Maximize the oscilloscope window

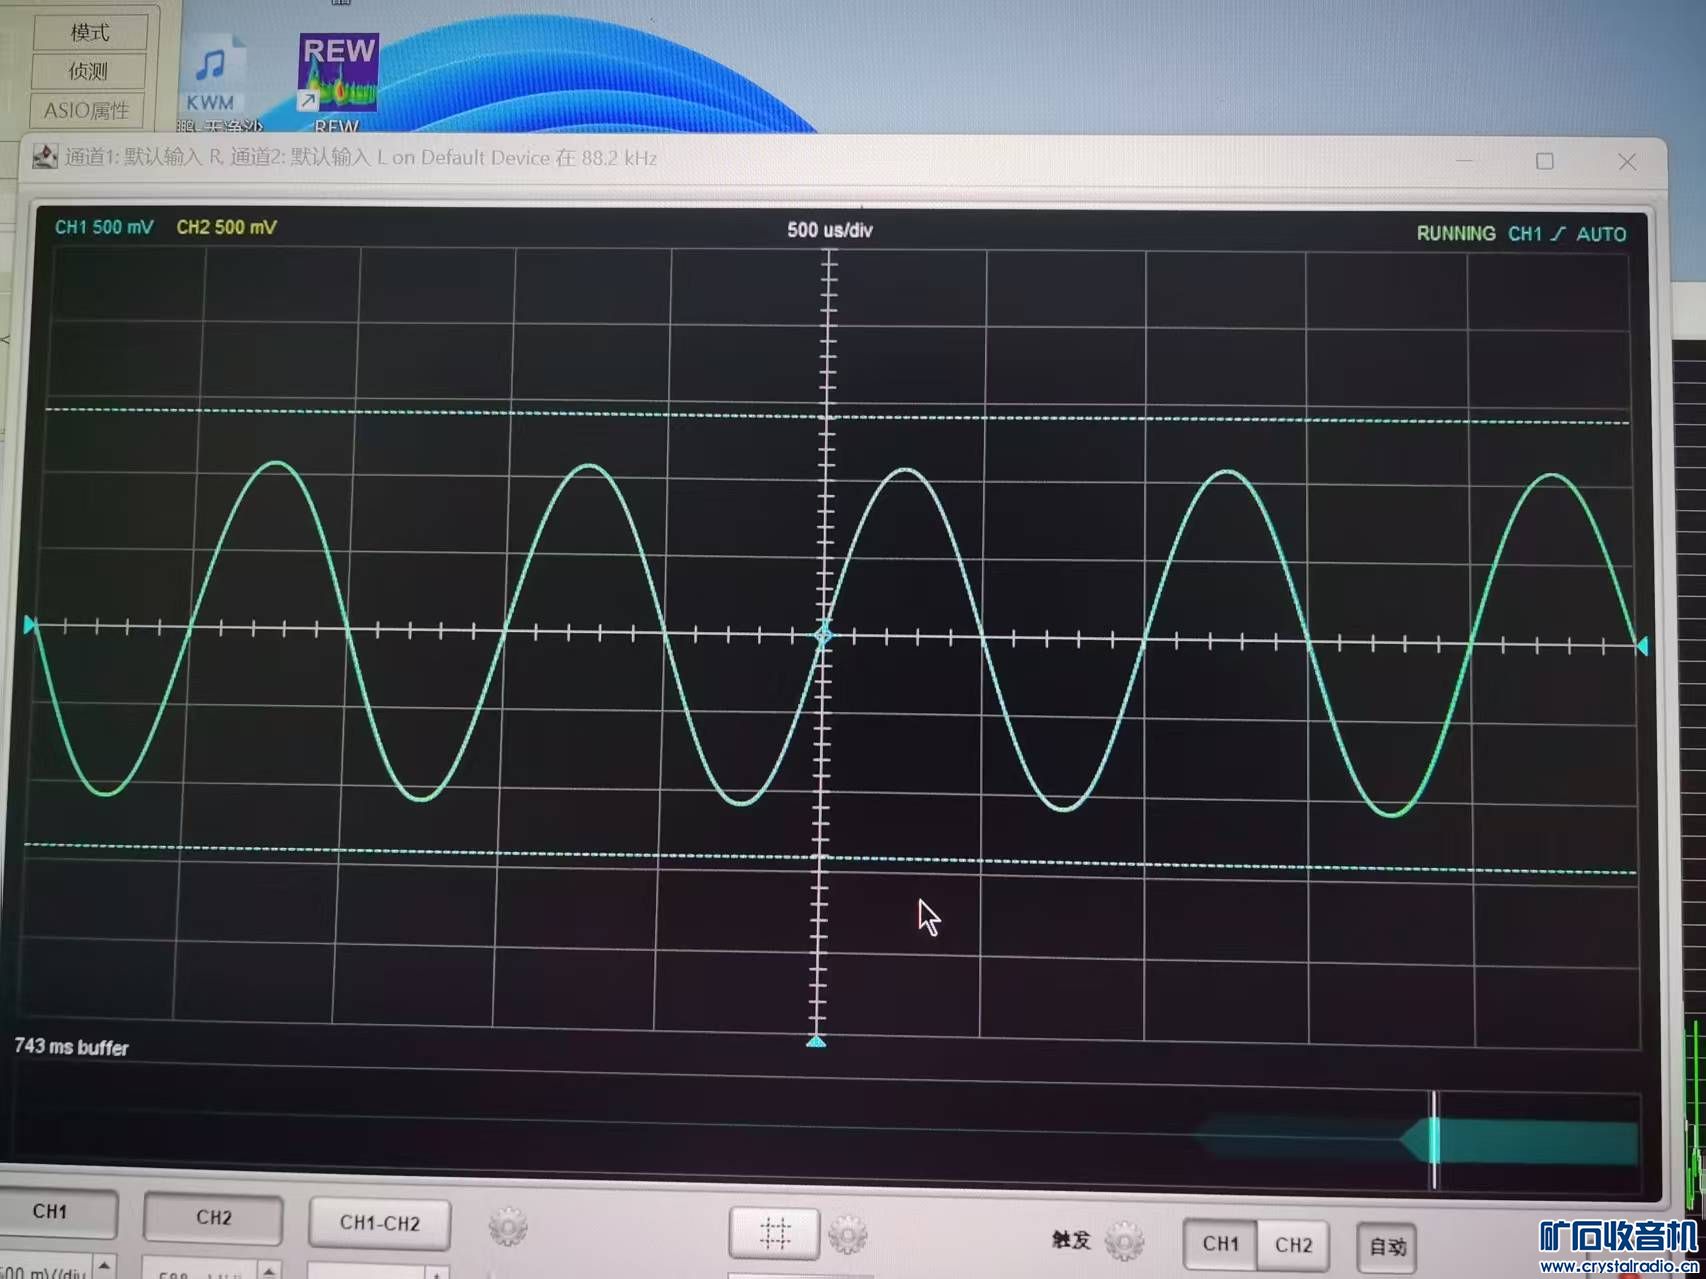pos(1545,161)
